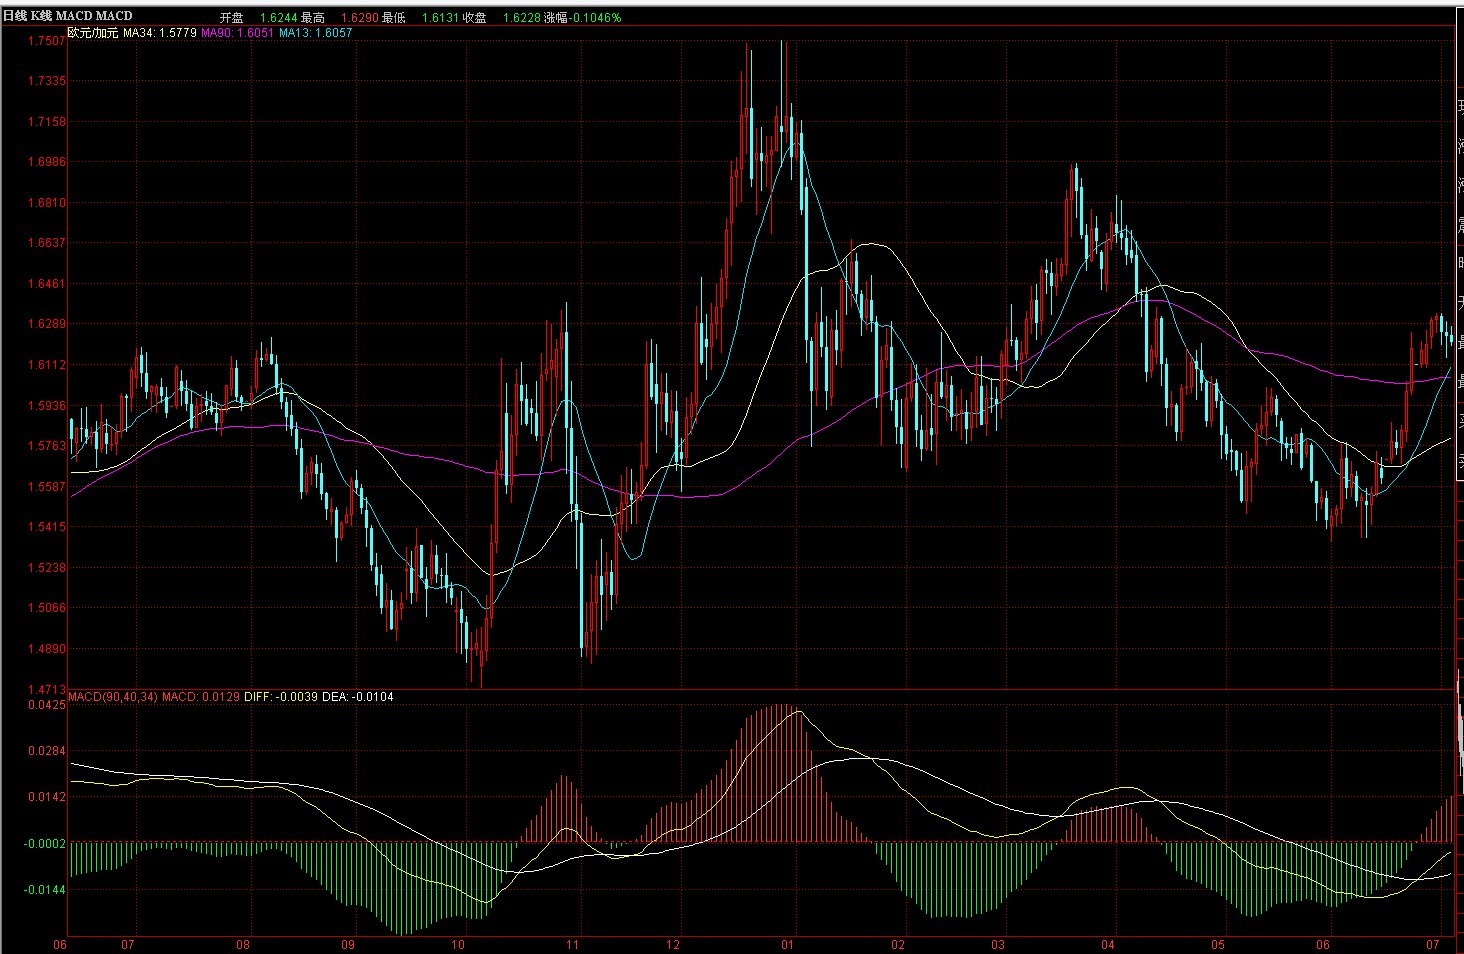The image size is (1464, 954).
Task: Select the 欧元/加元 symbol name
Action: [93, 32]
